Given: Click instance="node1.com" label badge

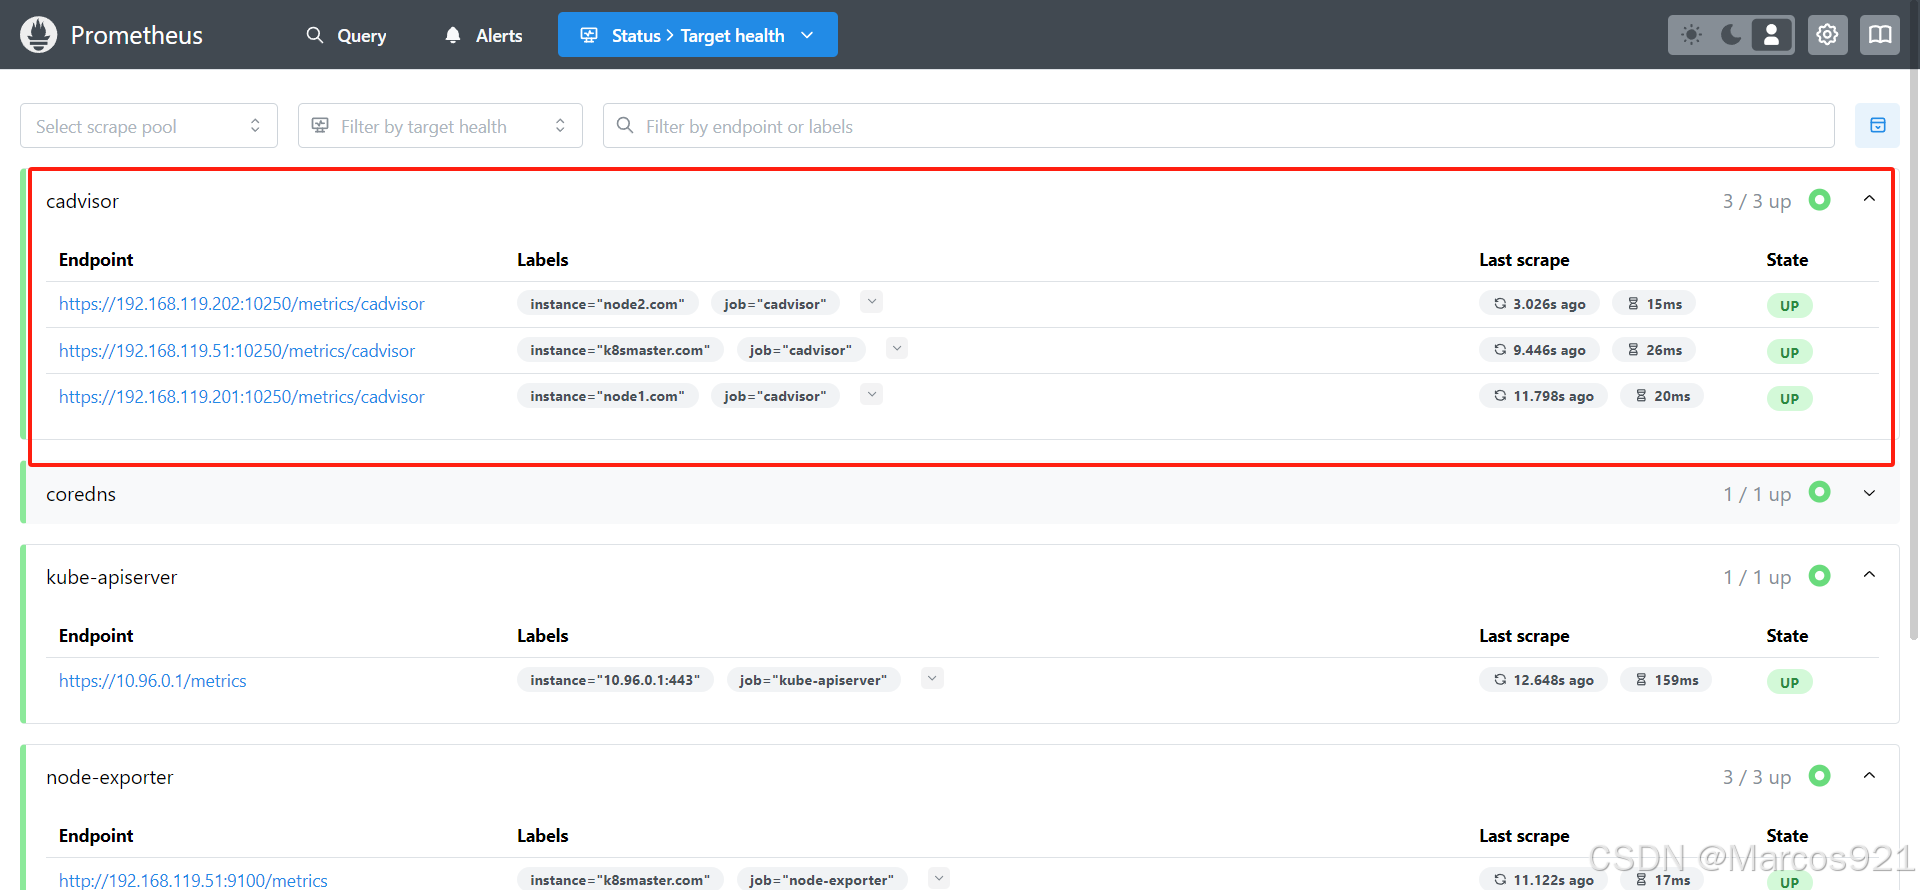Looking at the screenshot, I should coord(607,396).
